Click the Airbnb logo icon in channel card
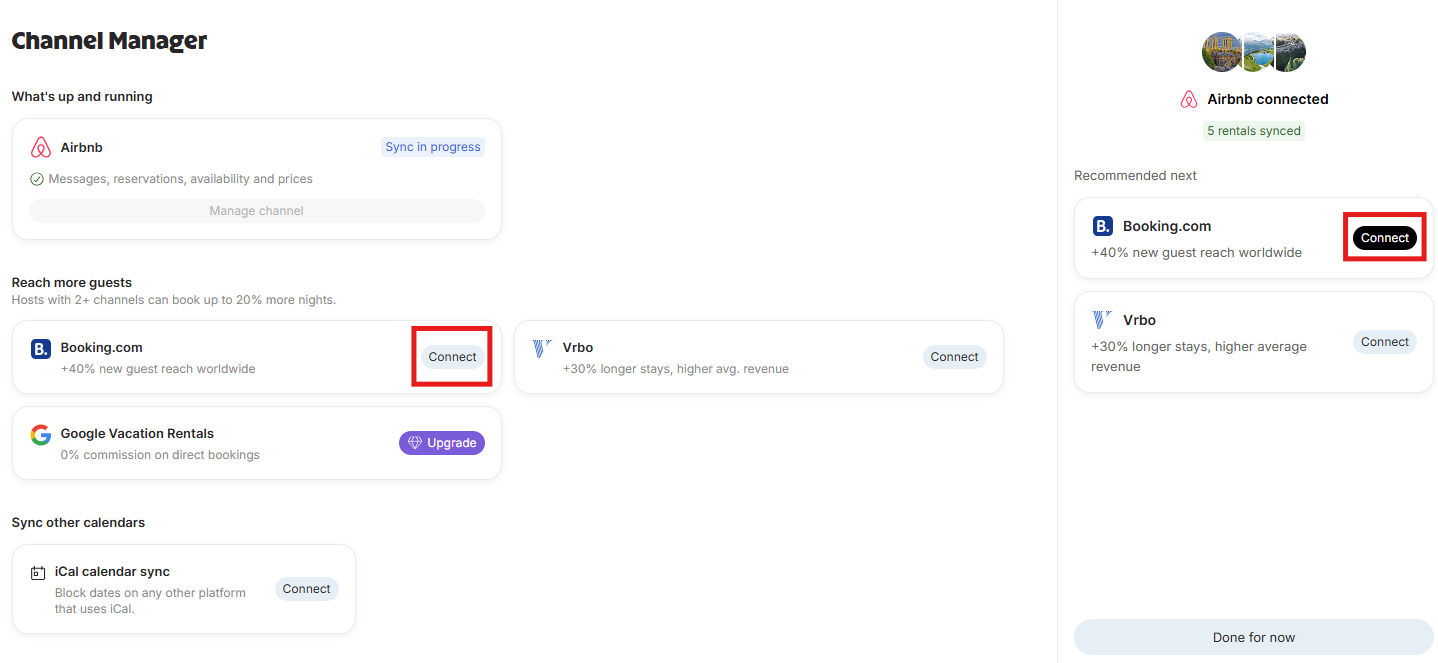Screen dimensions: 1438x663 (x=41, y=147)
